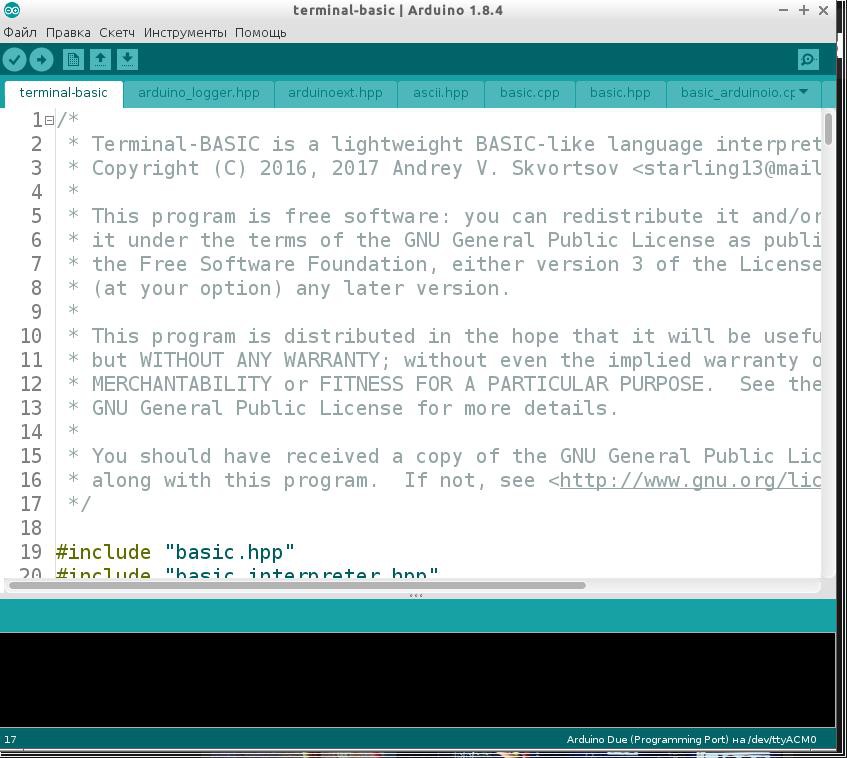Viewport: 847px width, 758px height.
Task: Click the vertical editor scrollbar thumb
Action: pos(828,129)
